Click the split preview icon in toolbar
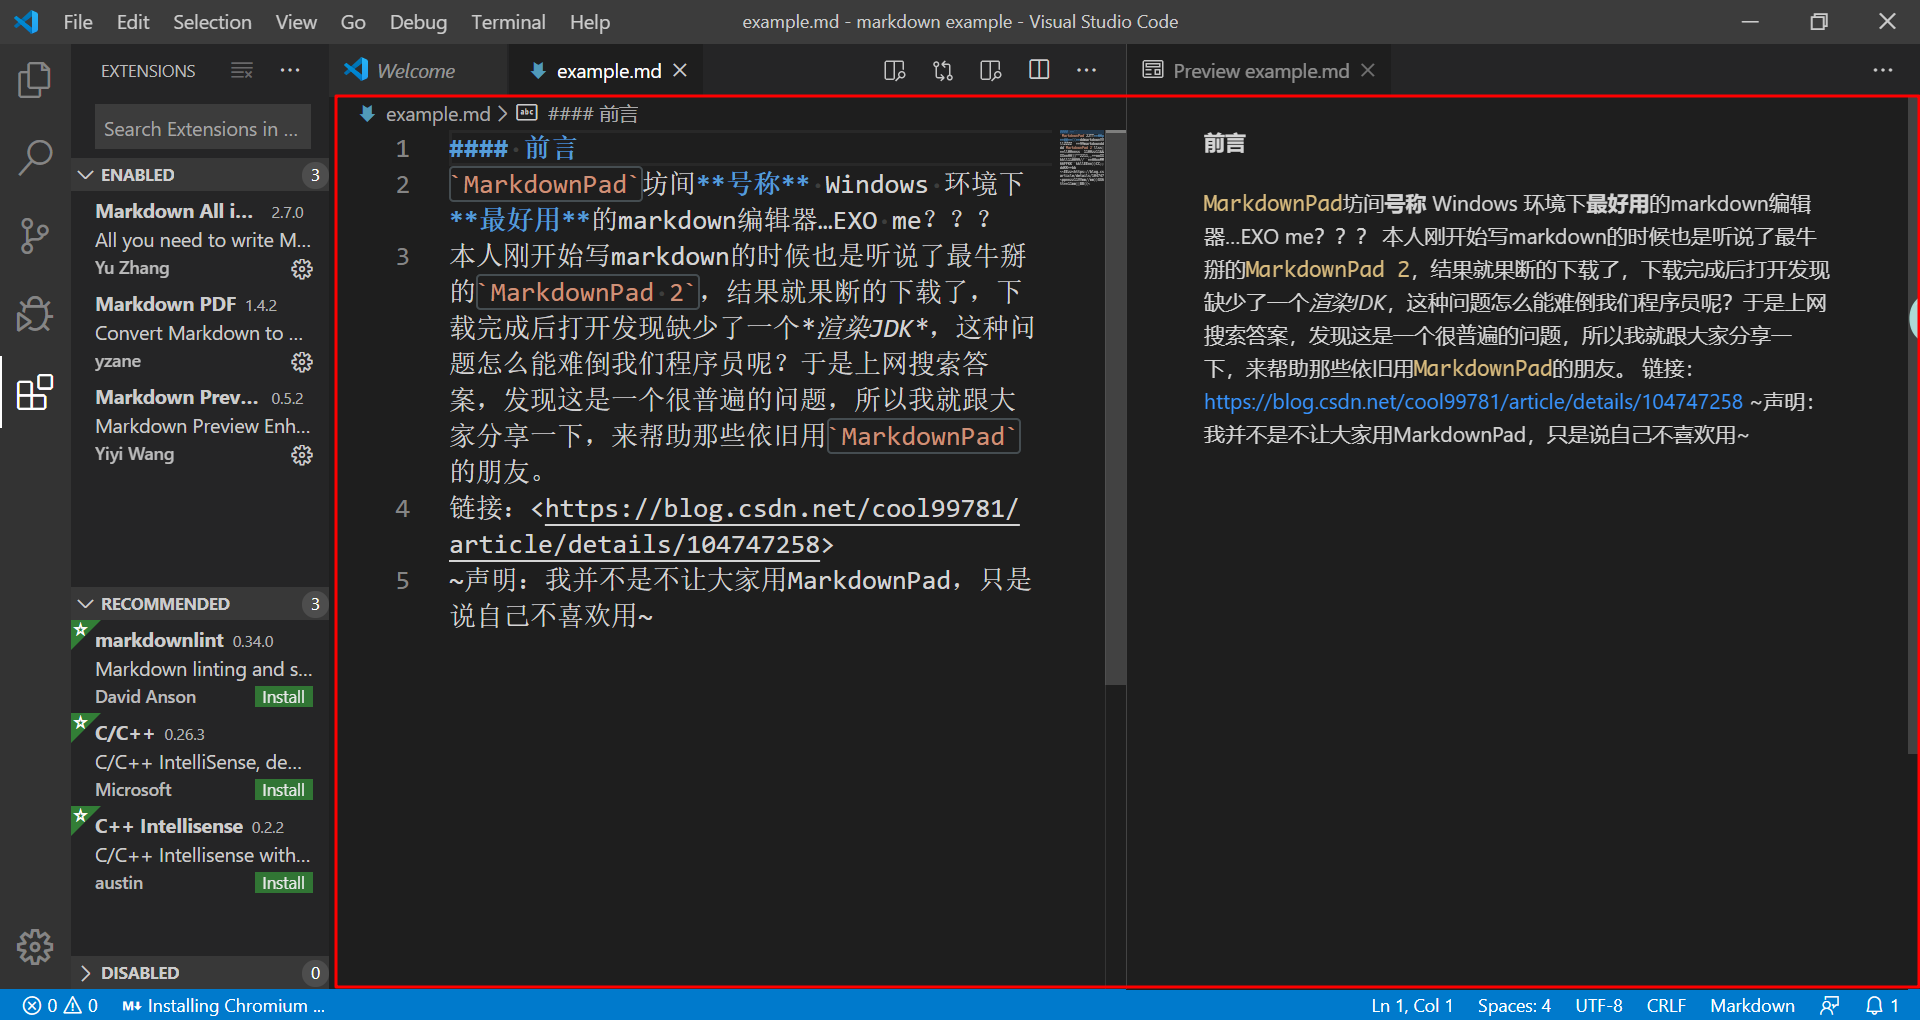1920x1020 pixels. click(x=991, y=70)
